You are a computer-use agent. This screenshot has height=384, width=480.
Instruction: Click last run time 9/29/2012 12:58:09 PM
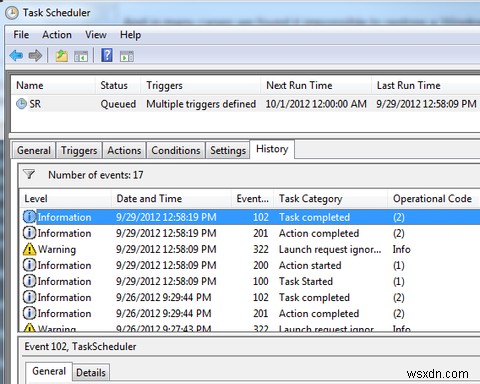(426, 104)
